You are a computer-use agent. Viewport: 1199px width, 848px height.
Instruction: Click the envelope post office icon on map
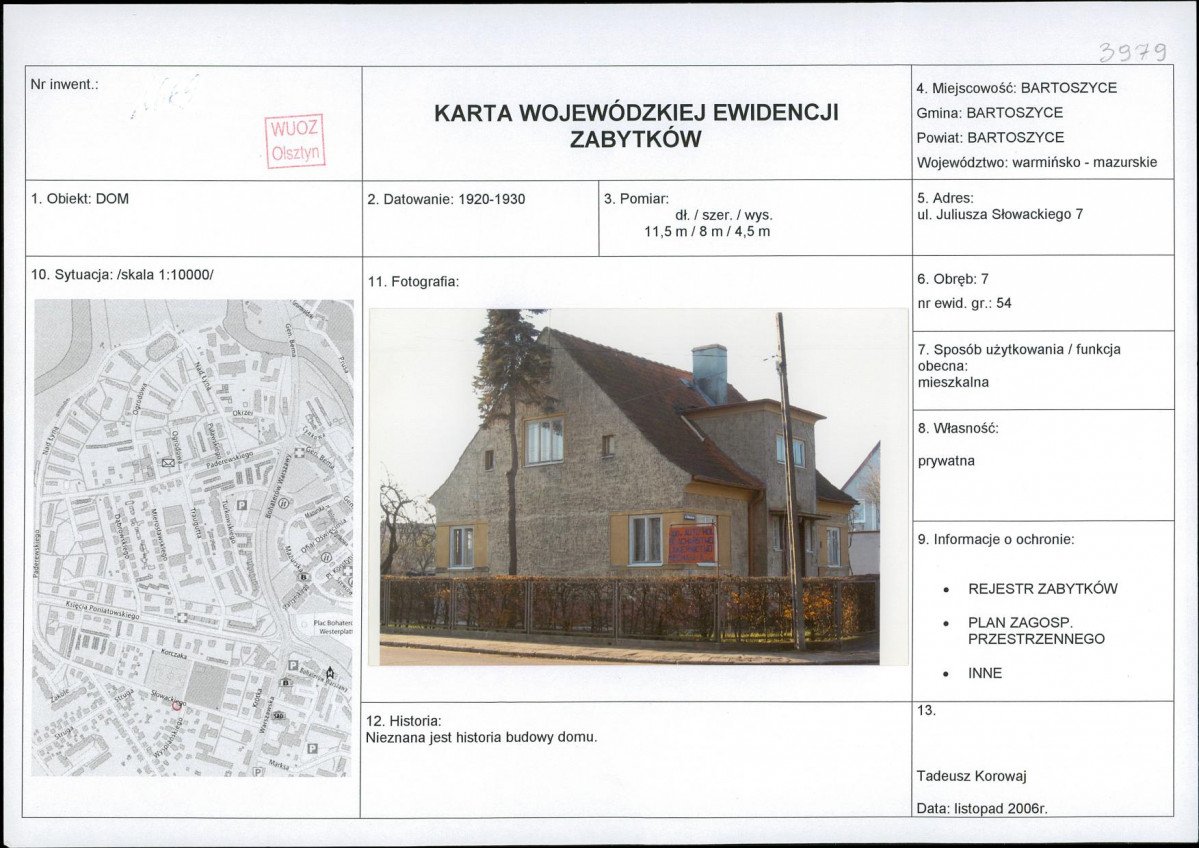click(x=168, y=463)
